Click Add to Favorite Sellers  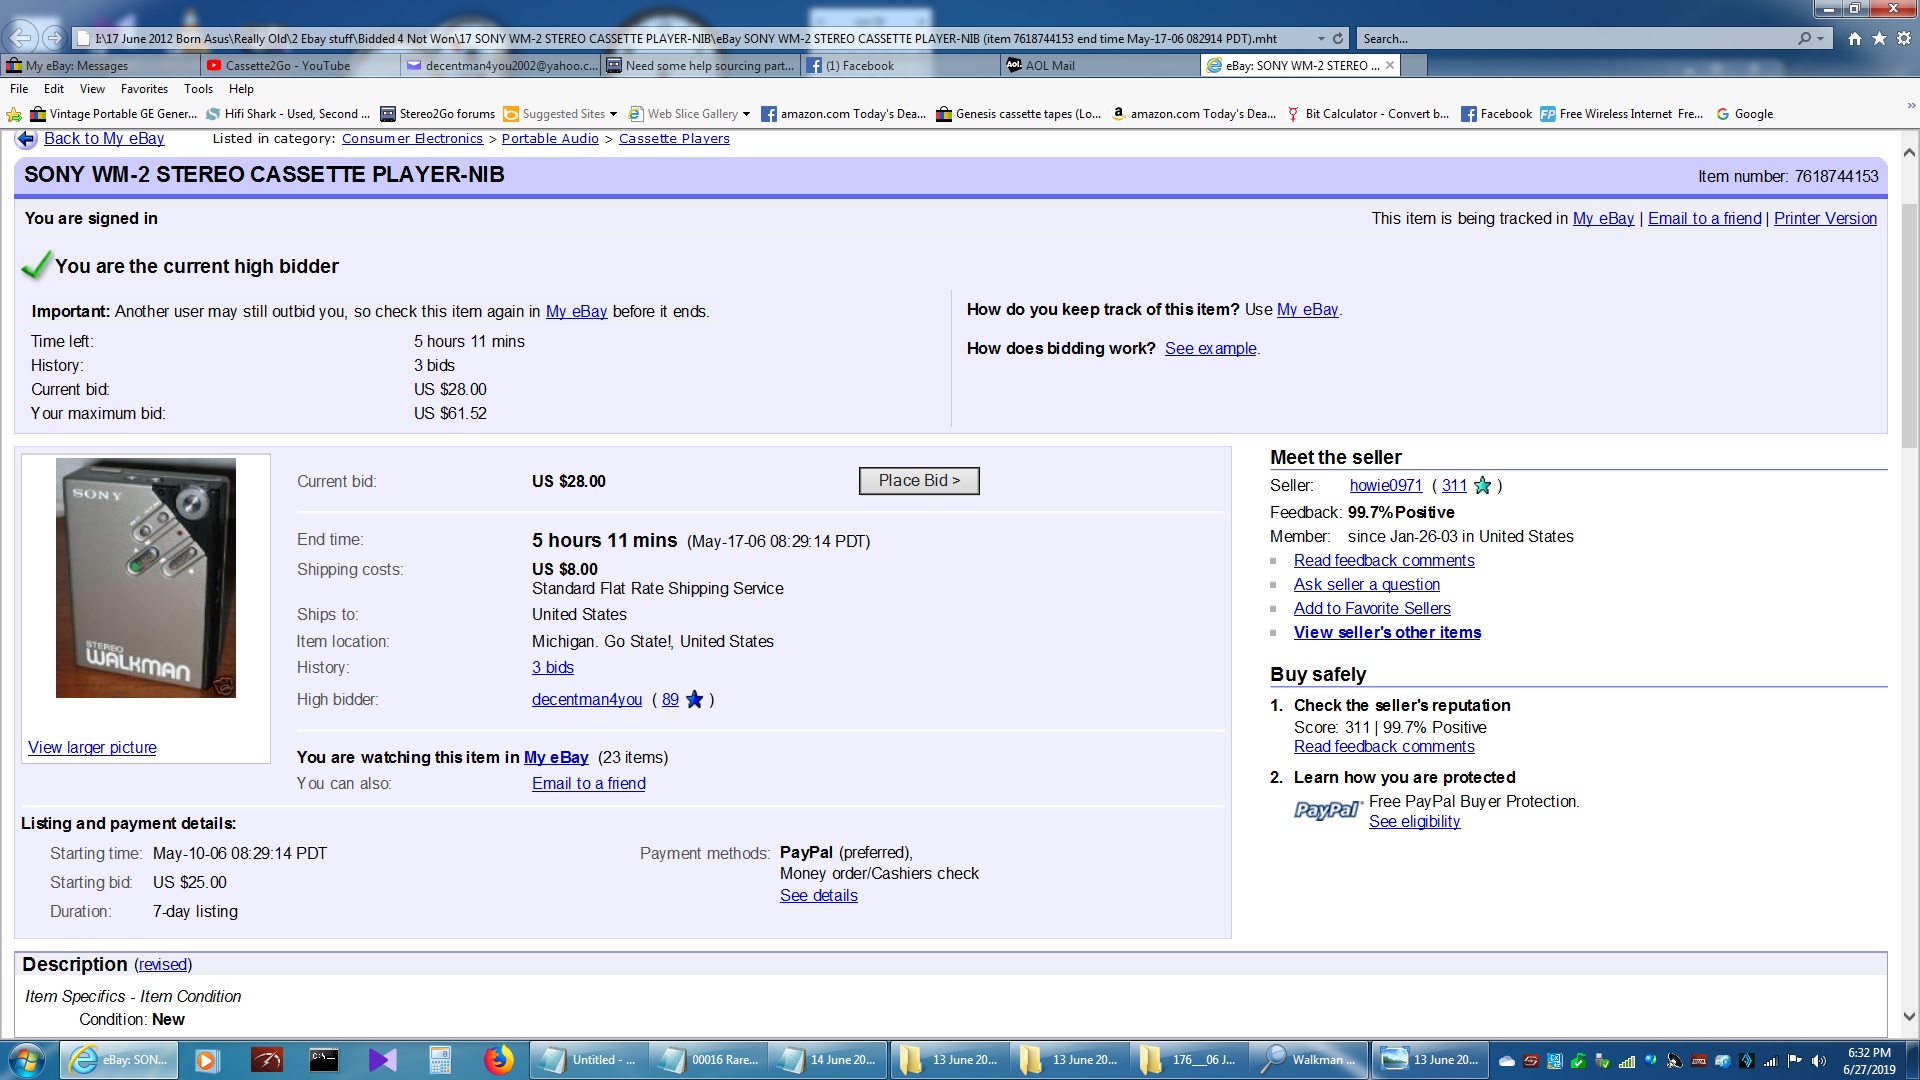click(x=1371, y=608)
